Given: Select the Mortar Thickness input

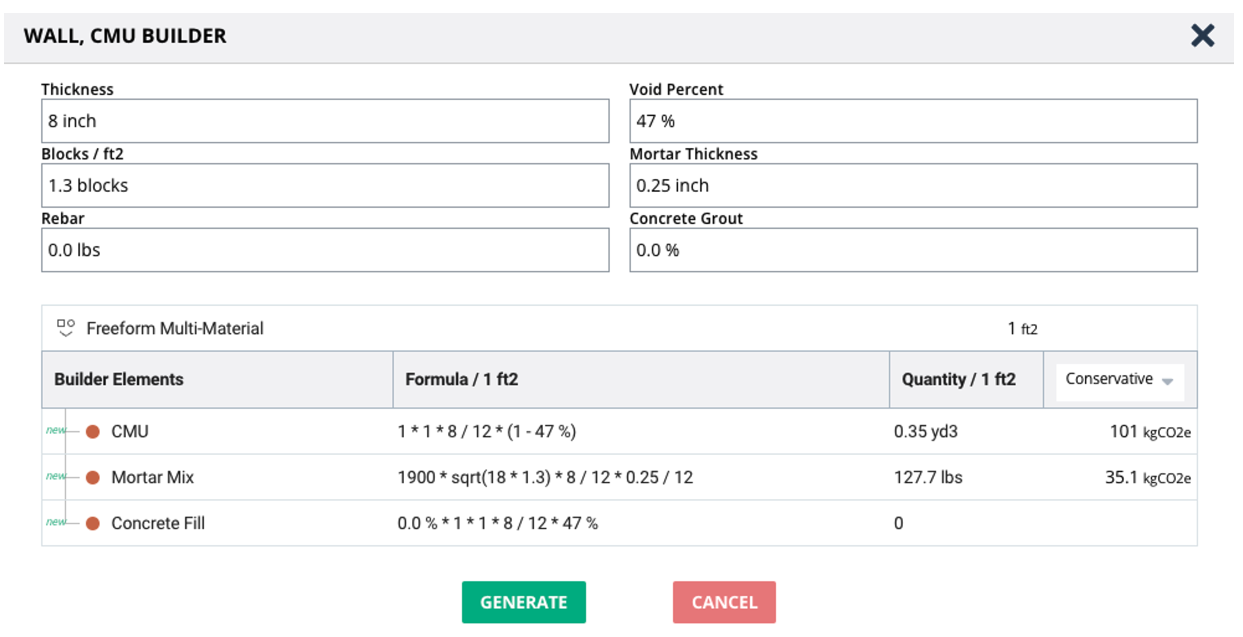Looking at the screenshot, I should click(x=912, y=185).
